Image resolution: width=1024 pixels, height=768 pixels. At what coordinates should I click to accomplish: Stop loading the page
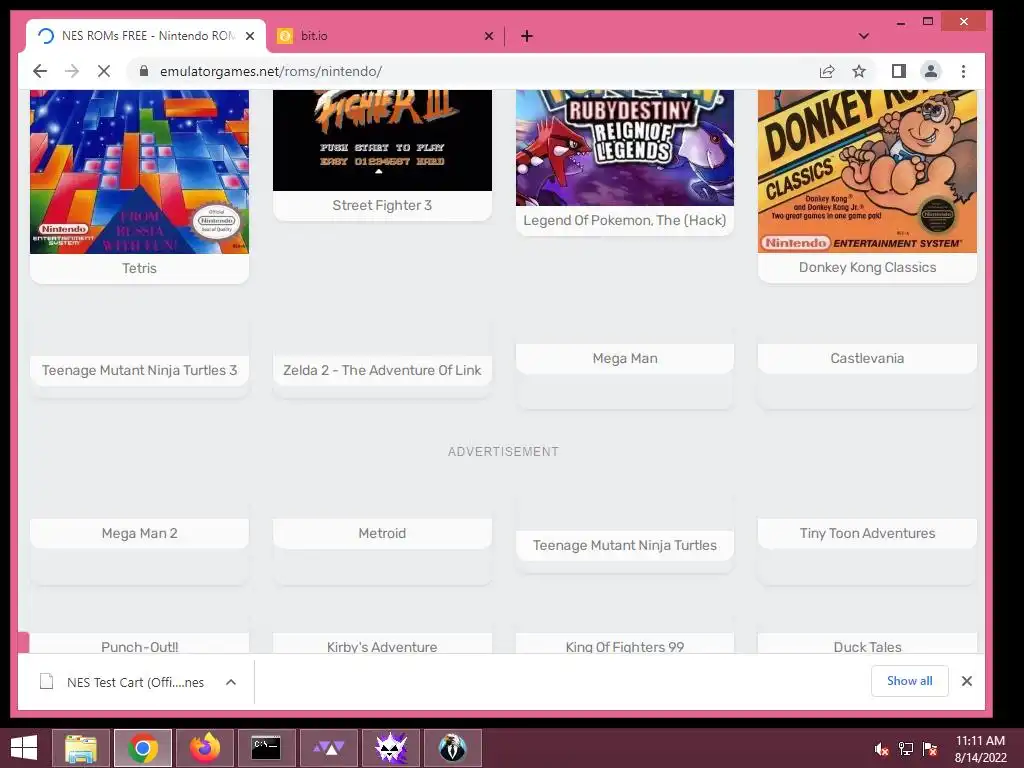[104, 71]
